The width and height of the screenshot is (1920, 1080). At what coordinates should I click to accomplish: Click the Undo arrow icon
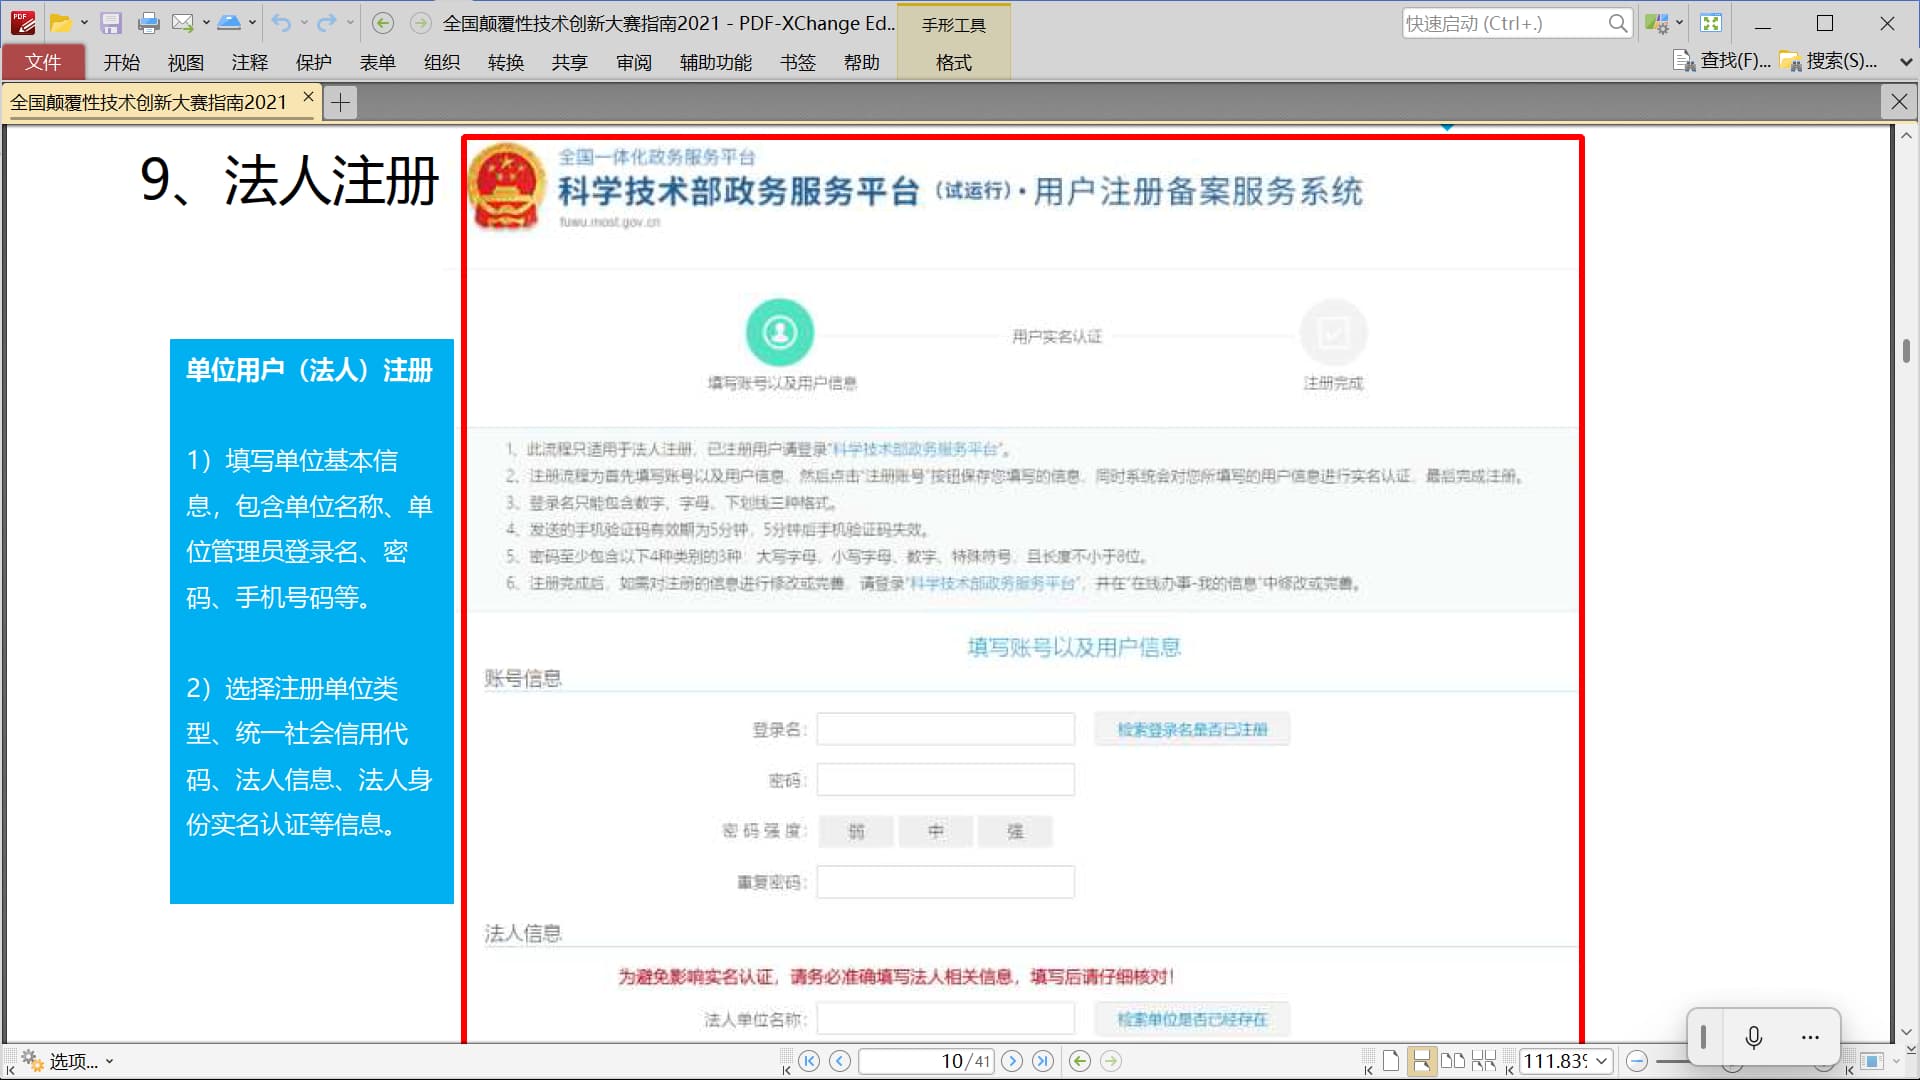[x=281, y=23]
